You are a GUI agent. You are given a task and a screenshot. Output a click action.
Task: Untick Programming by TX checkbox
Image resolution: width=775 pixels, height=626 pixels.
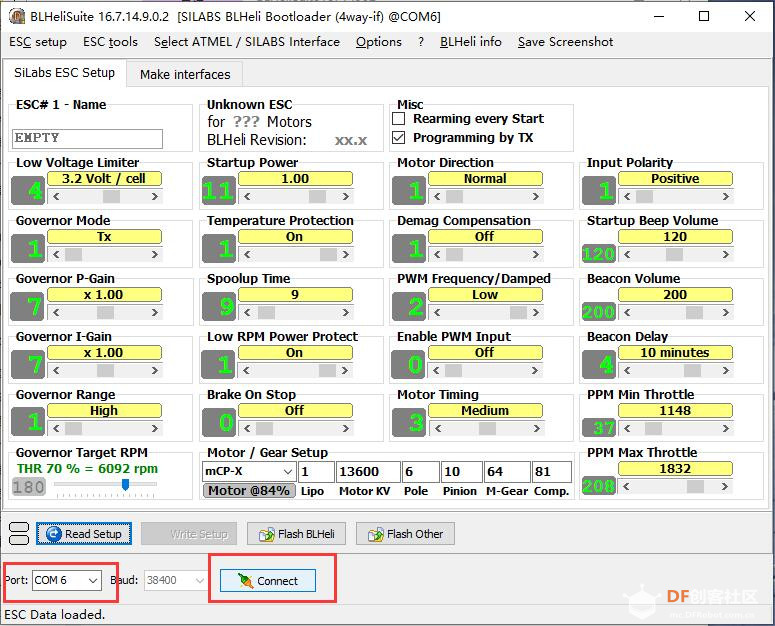[x=398, y=137]
